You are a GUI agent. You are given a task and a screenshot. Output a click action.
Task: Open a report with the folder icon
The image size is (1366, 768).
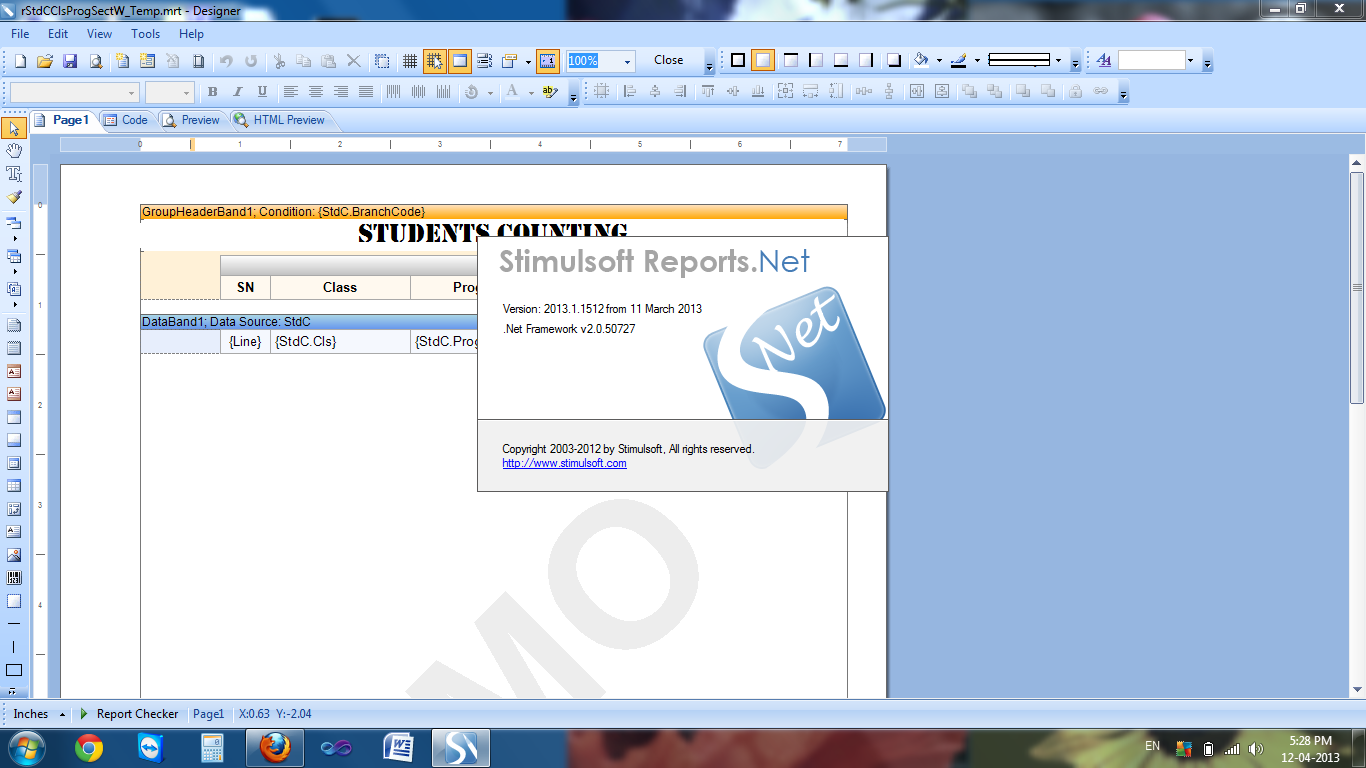point(45,61)
